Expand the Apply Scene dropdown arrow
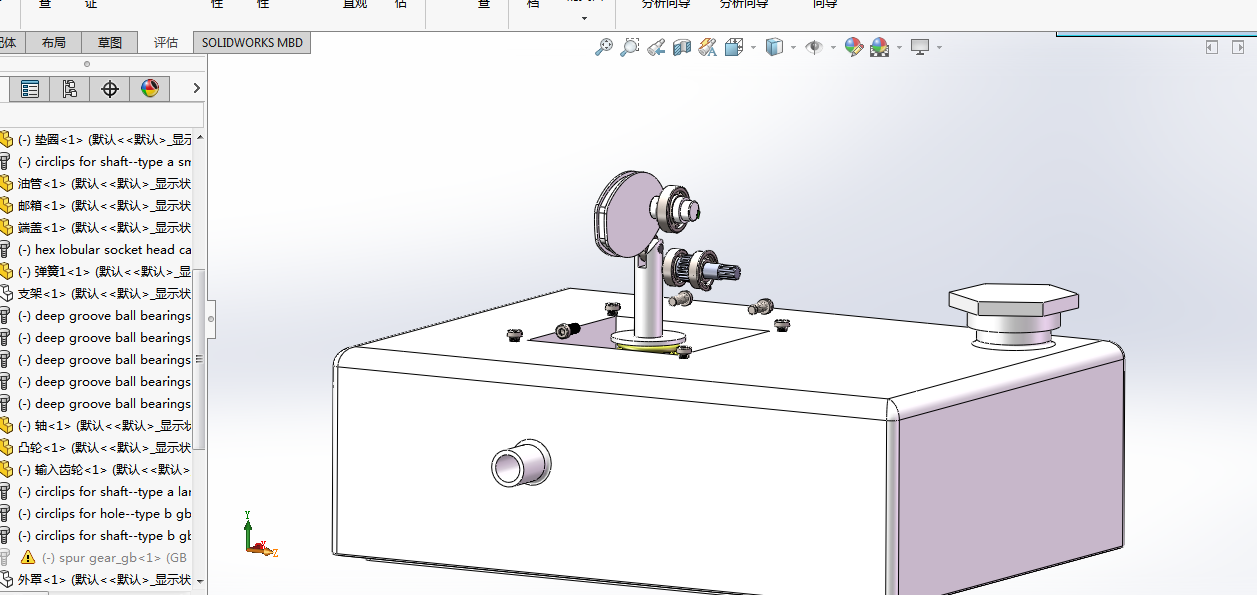 coord(899,47)
